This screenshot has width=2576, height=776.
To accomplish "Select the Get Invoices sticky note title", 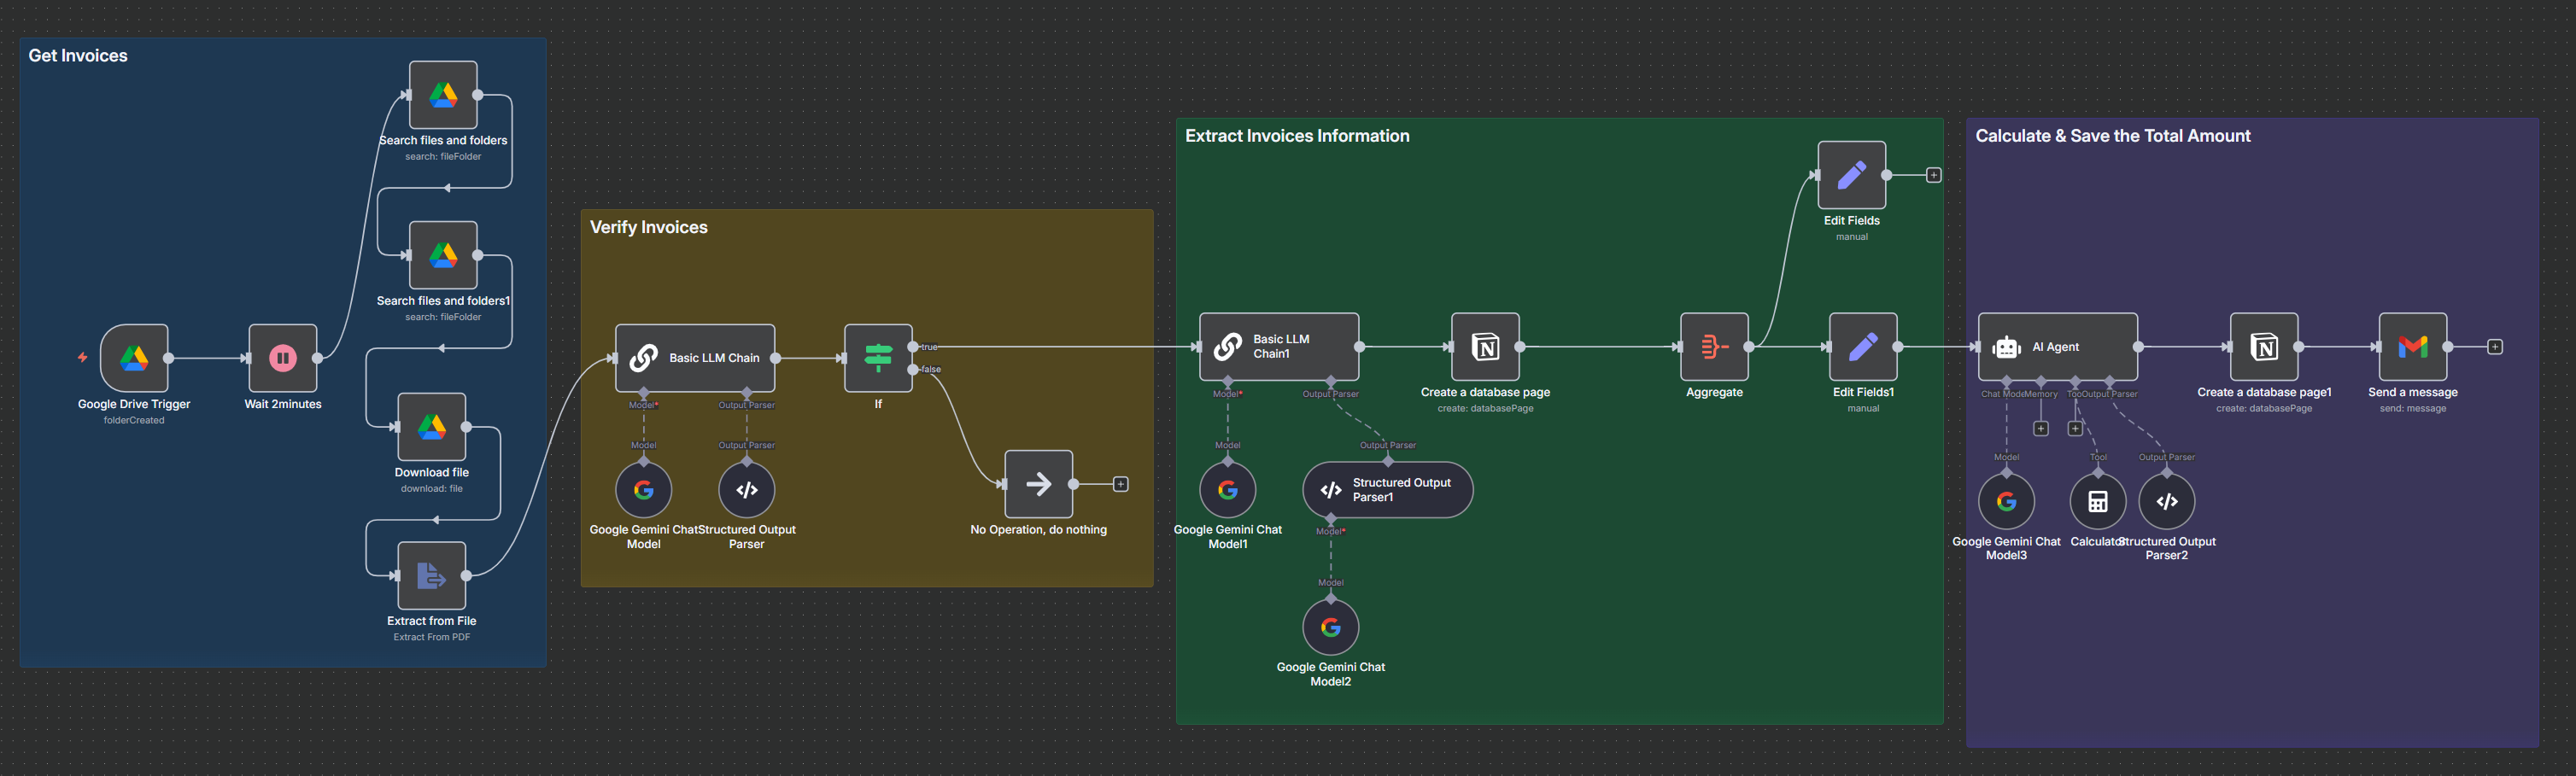I will pos(78,56).
